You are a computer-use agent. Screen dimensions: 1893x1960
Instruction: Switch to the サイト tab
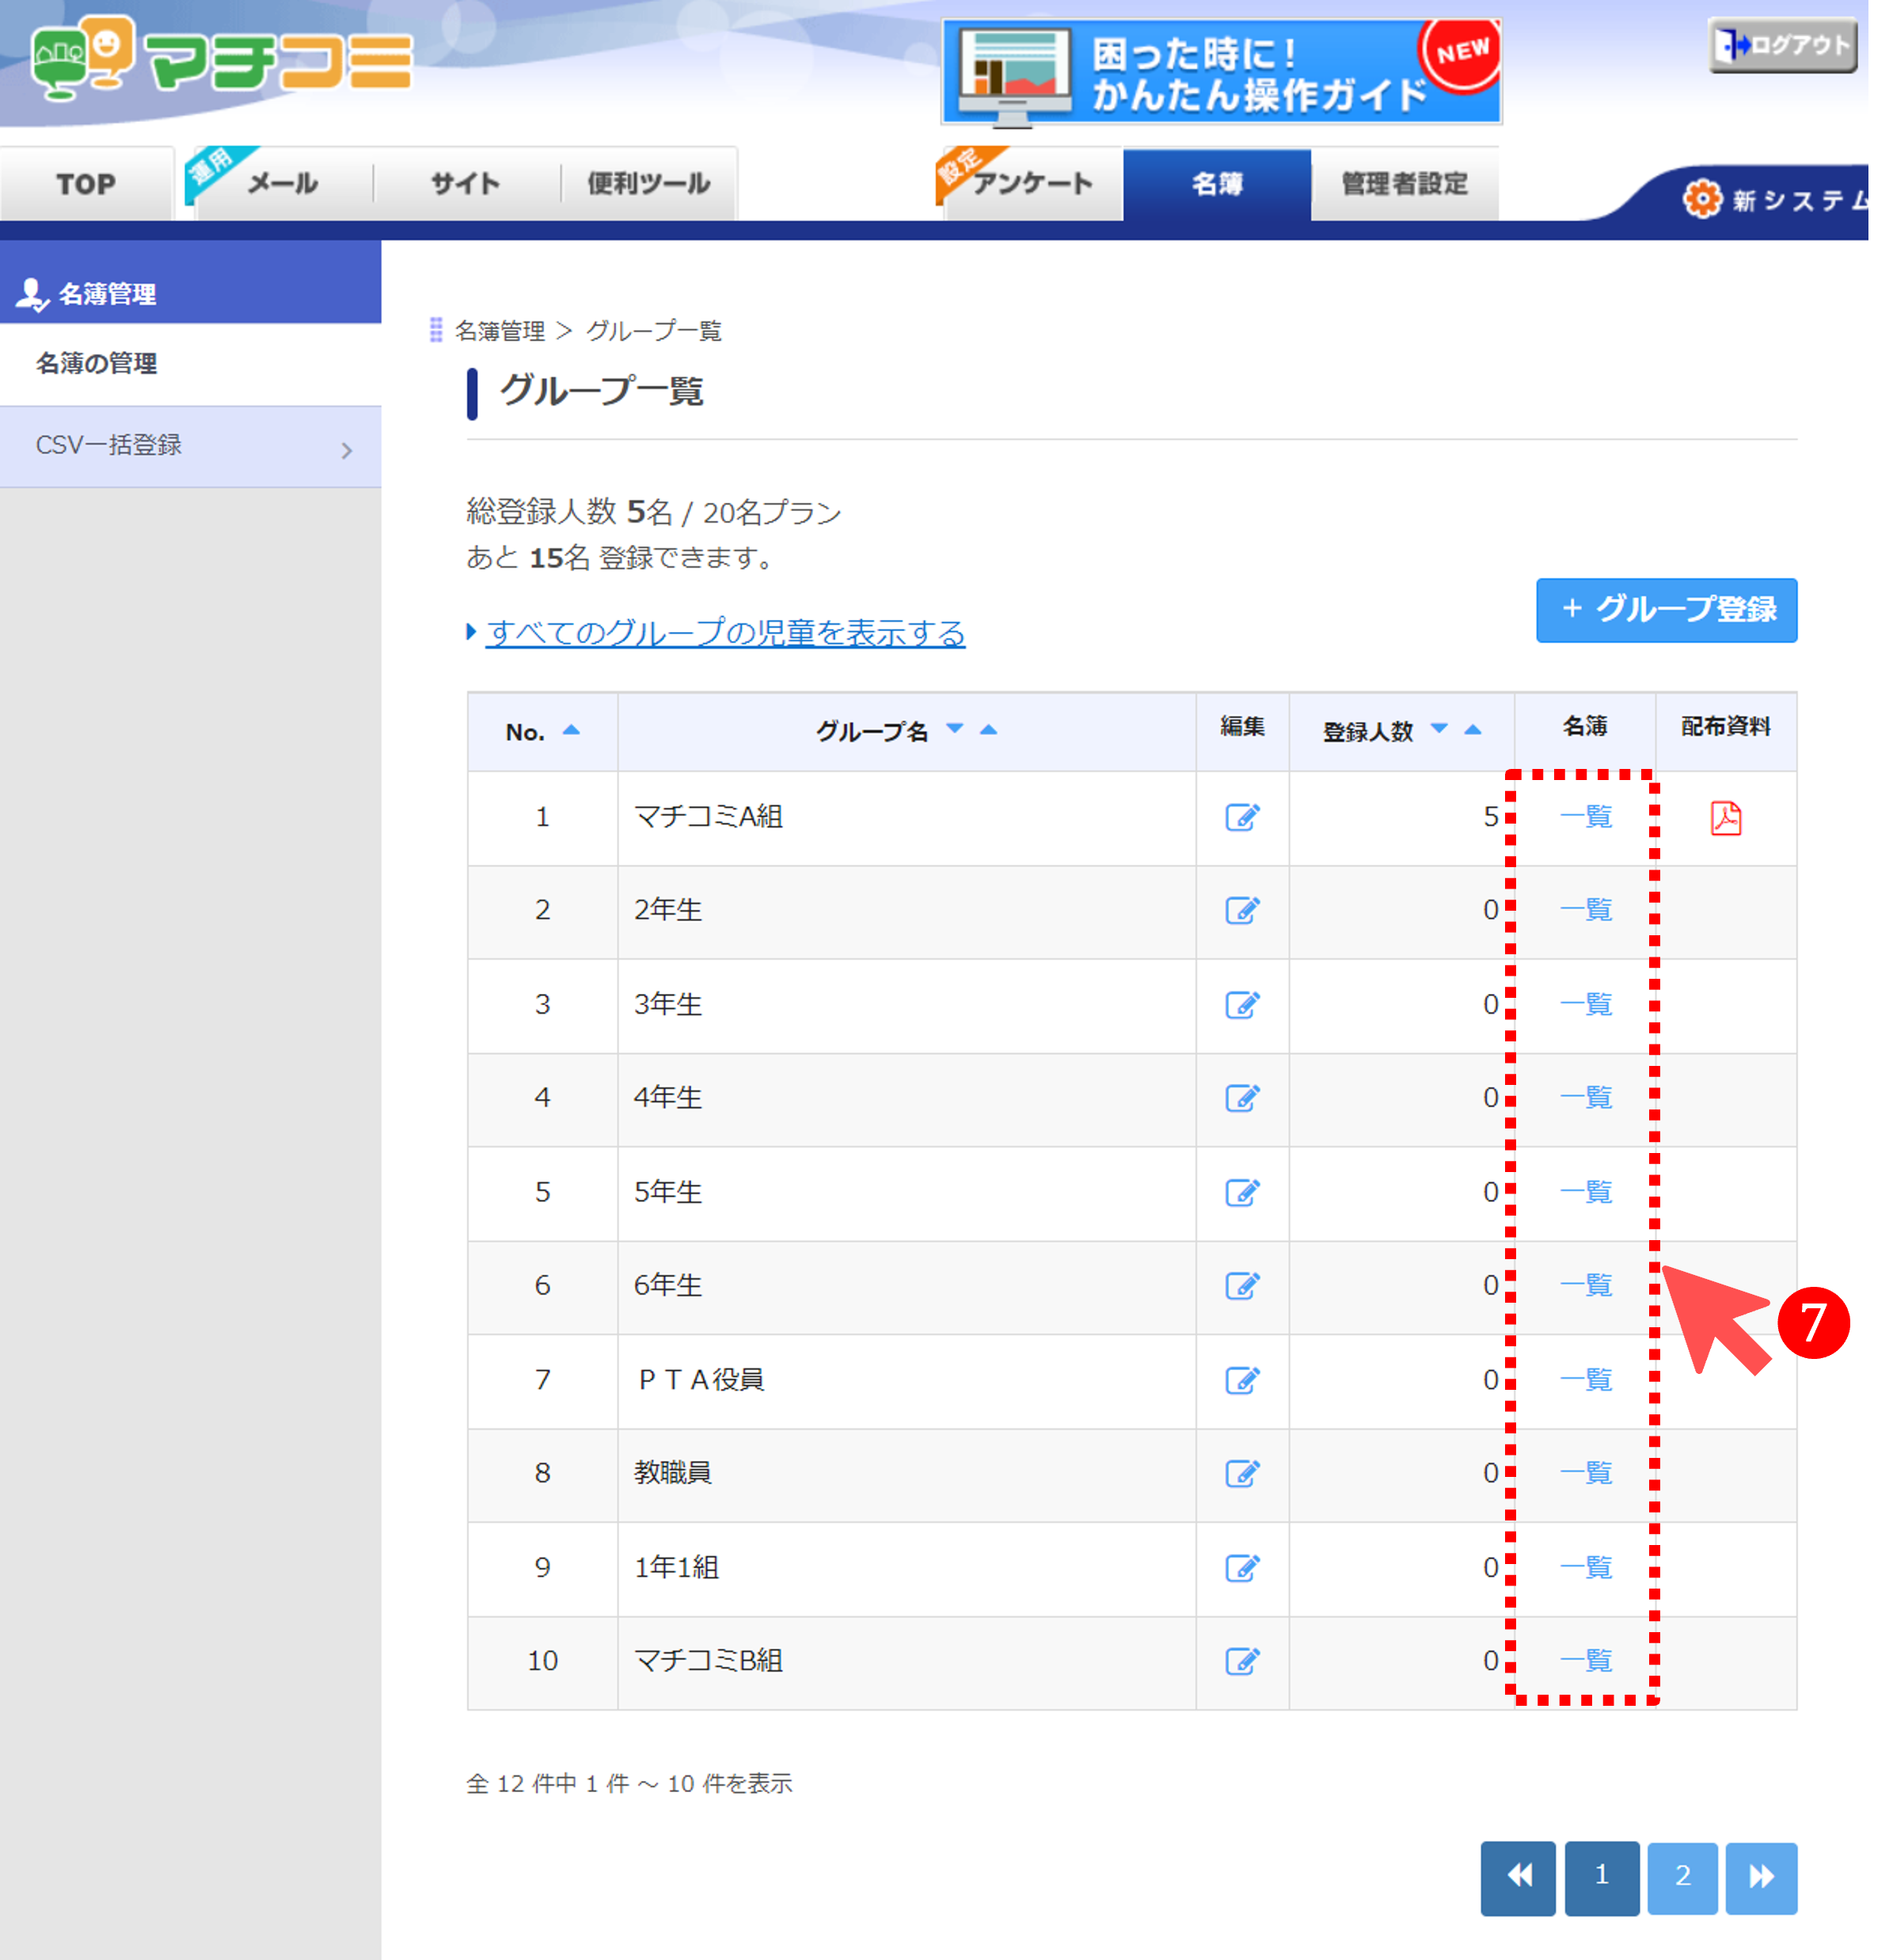(465, 184)
